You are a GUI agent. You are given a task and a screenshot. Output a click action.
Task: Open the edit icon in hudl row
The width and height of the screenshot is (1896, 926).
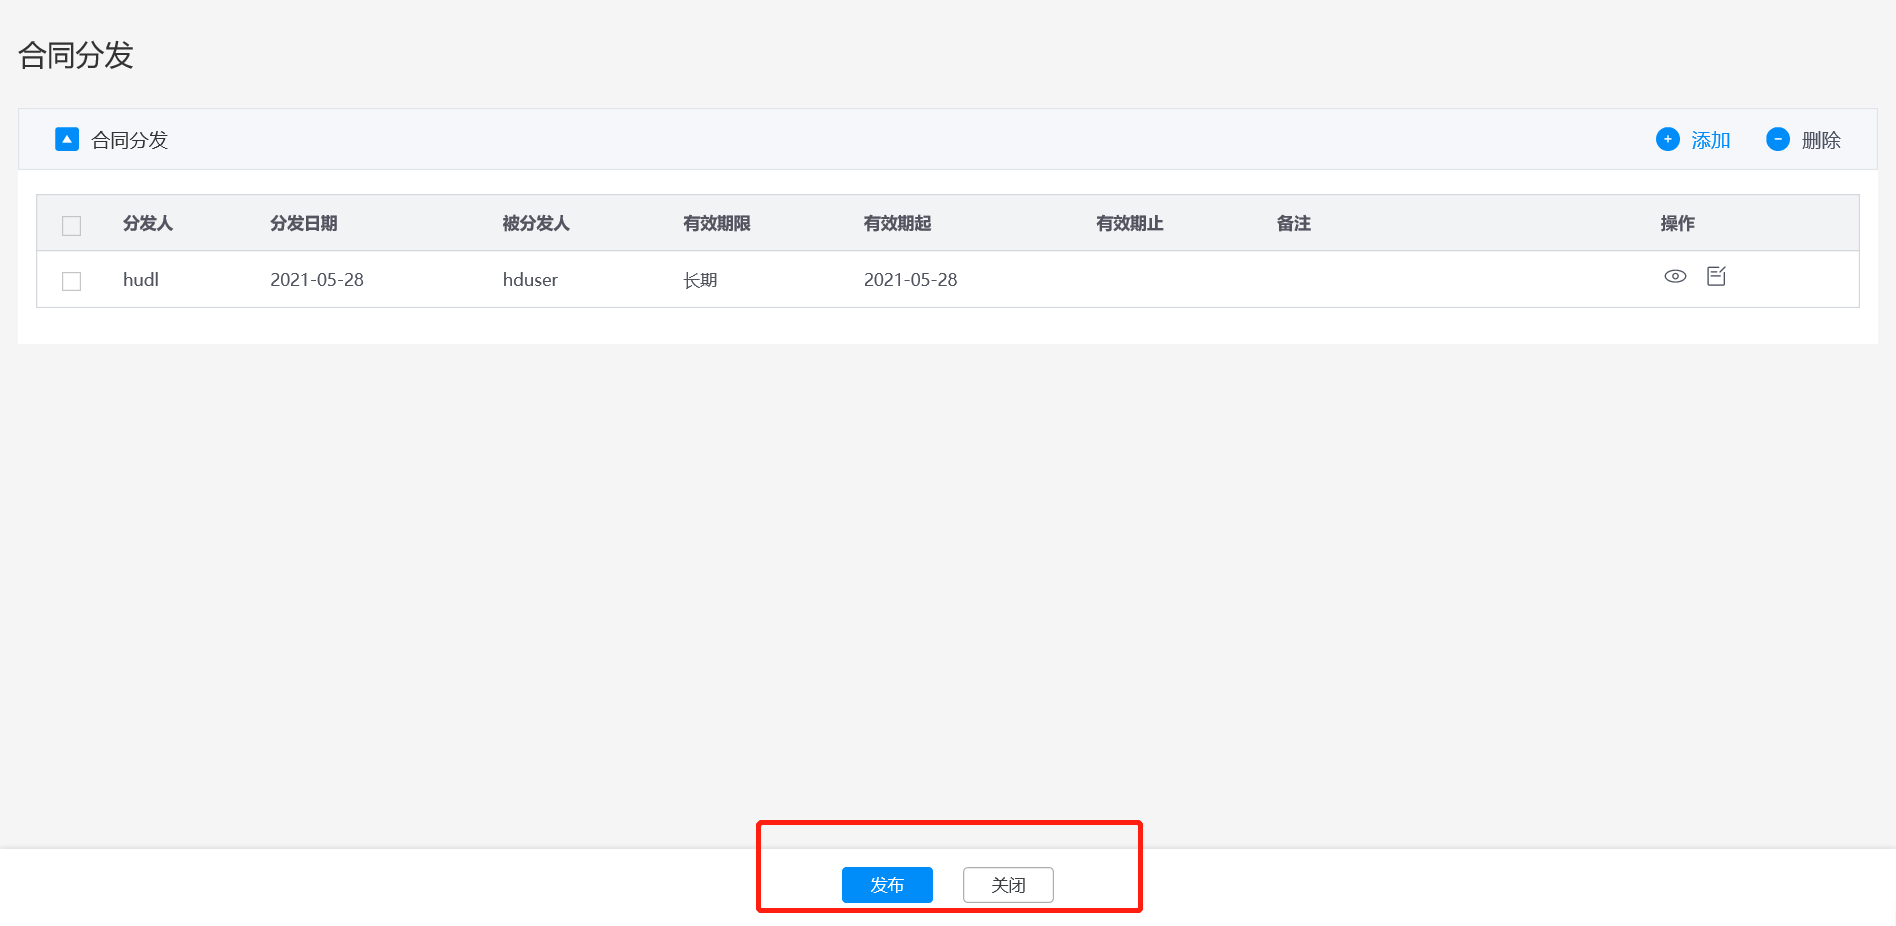click(1716, 276)
